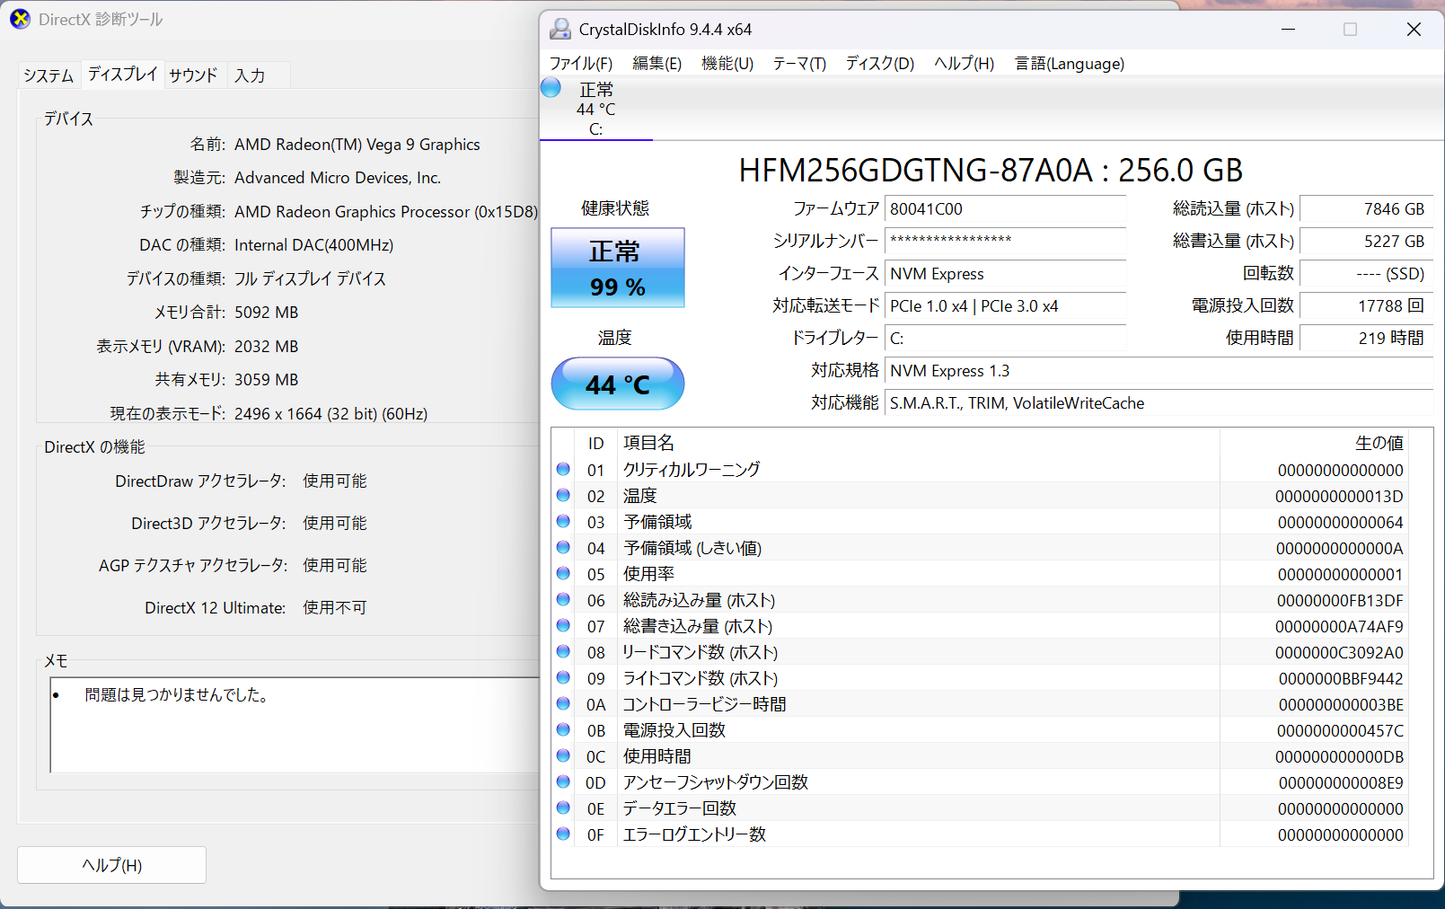Click the raw value 00000000FB13DF

[1340, 600]
